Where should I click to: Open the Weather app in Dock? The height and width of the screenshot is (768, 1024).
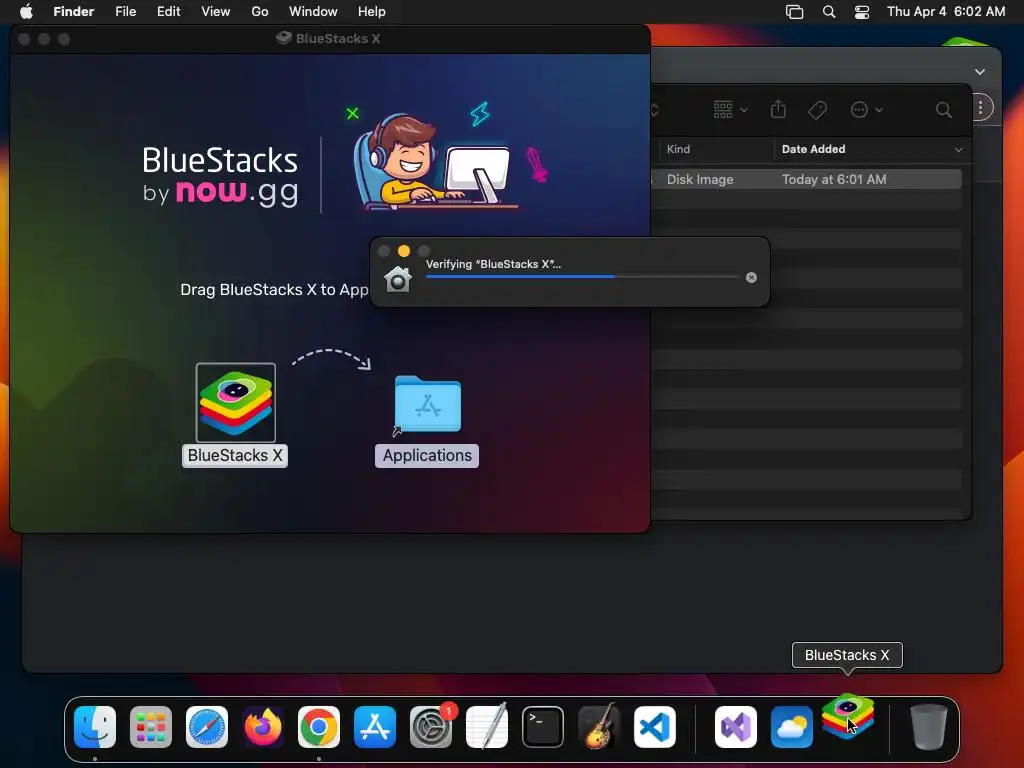coord(792,726)
